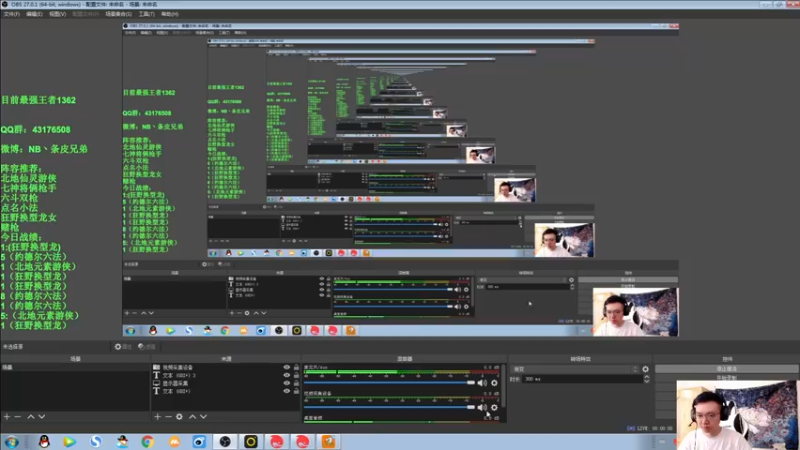This screenshot has width=800, height=450.
Task: Hide the 文本 (GDI+) 3 source
Action: [286, 375]
